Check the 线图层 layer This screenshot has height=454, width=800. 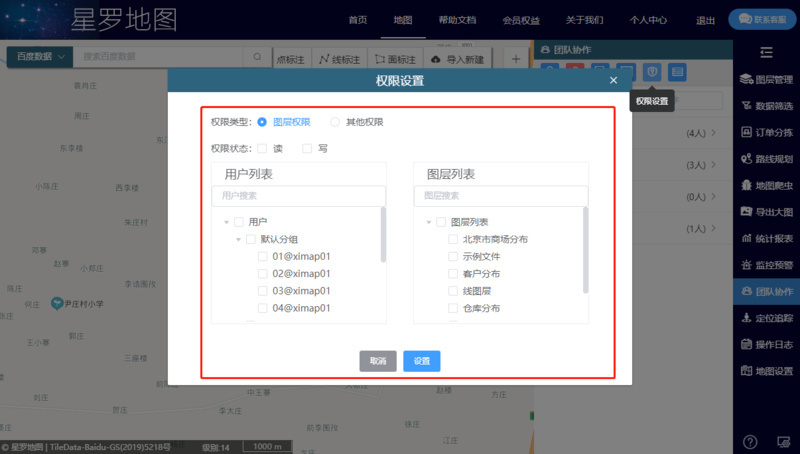tap(453, 291)
